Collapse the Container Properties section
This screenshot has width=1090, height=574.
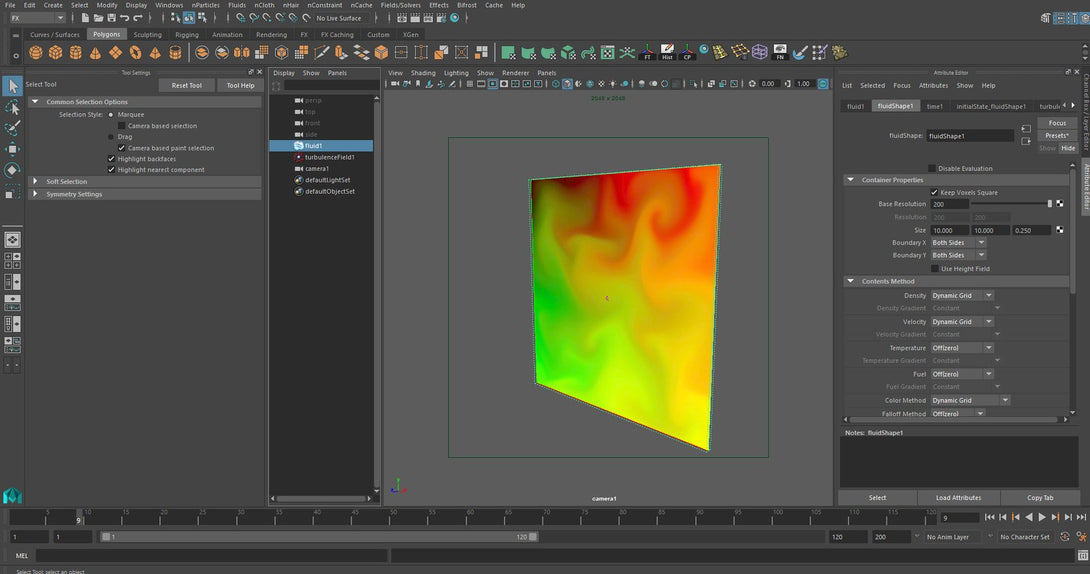850,180
